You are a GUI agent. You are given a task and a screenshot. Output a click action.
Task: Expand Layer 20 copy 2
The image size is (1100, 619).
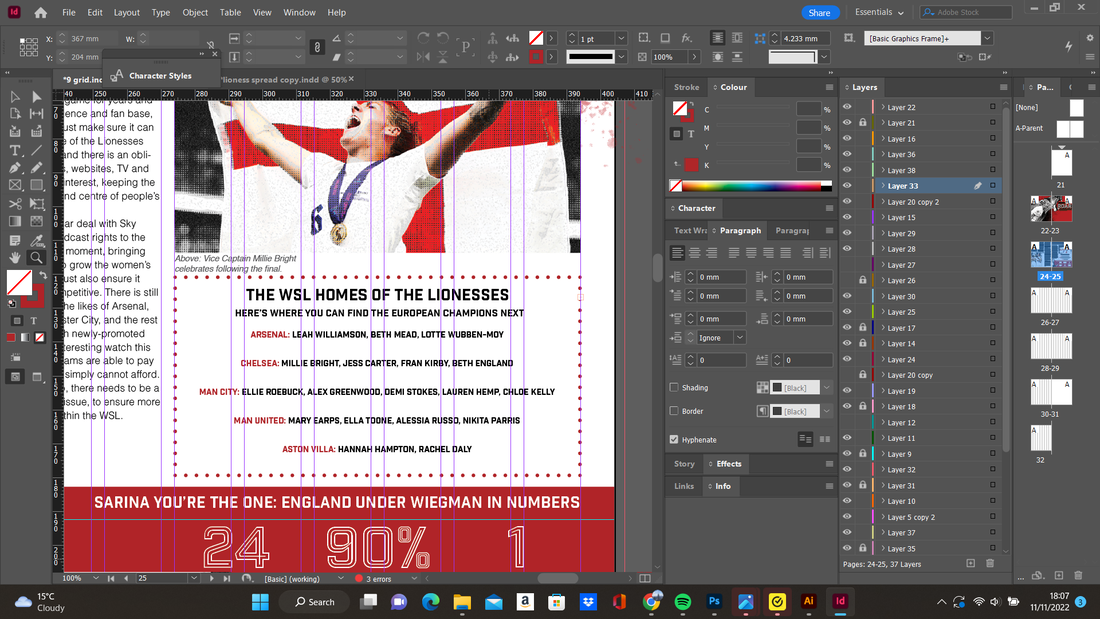[883, 202]
